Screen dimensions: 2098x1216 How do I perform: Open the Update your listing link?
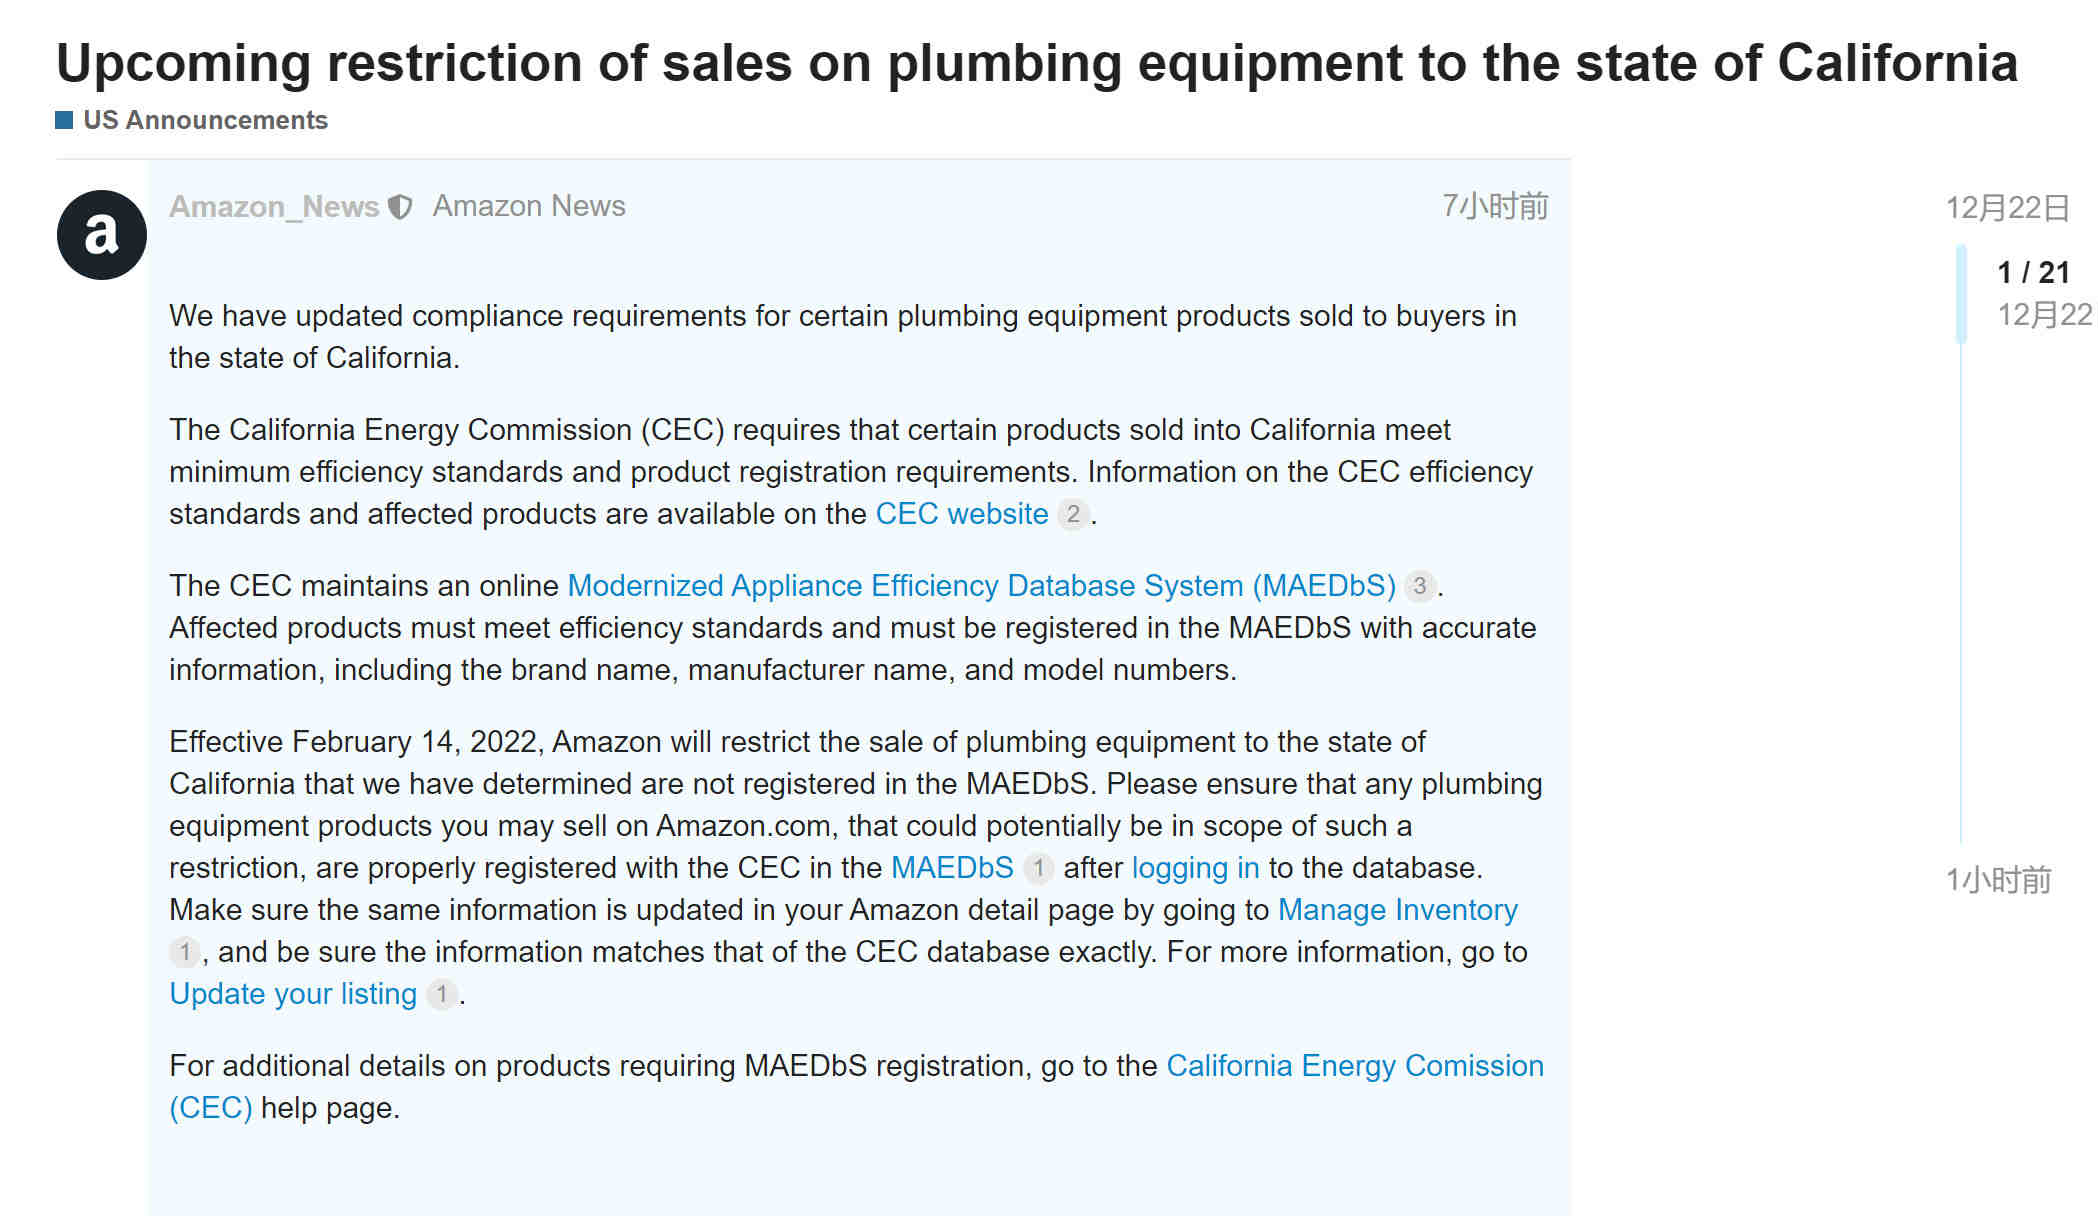point(292,994)
